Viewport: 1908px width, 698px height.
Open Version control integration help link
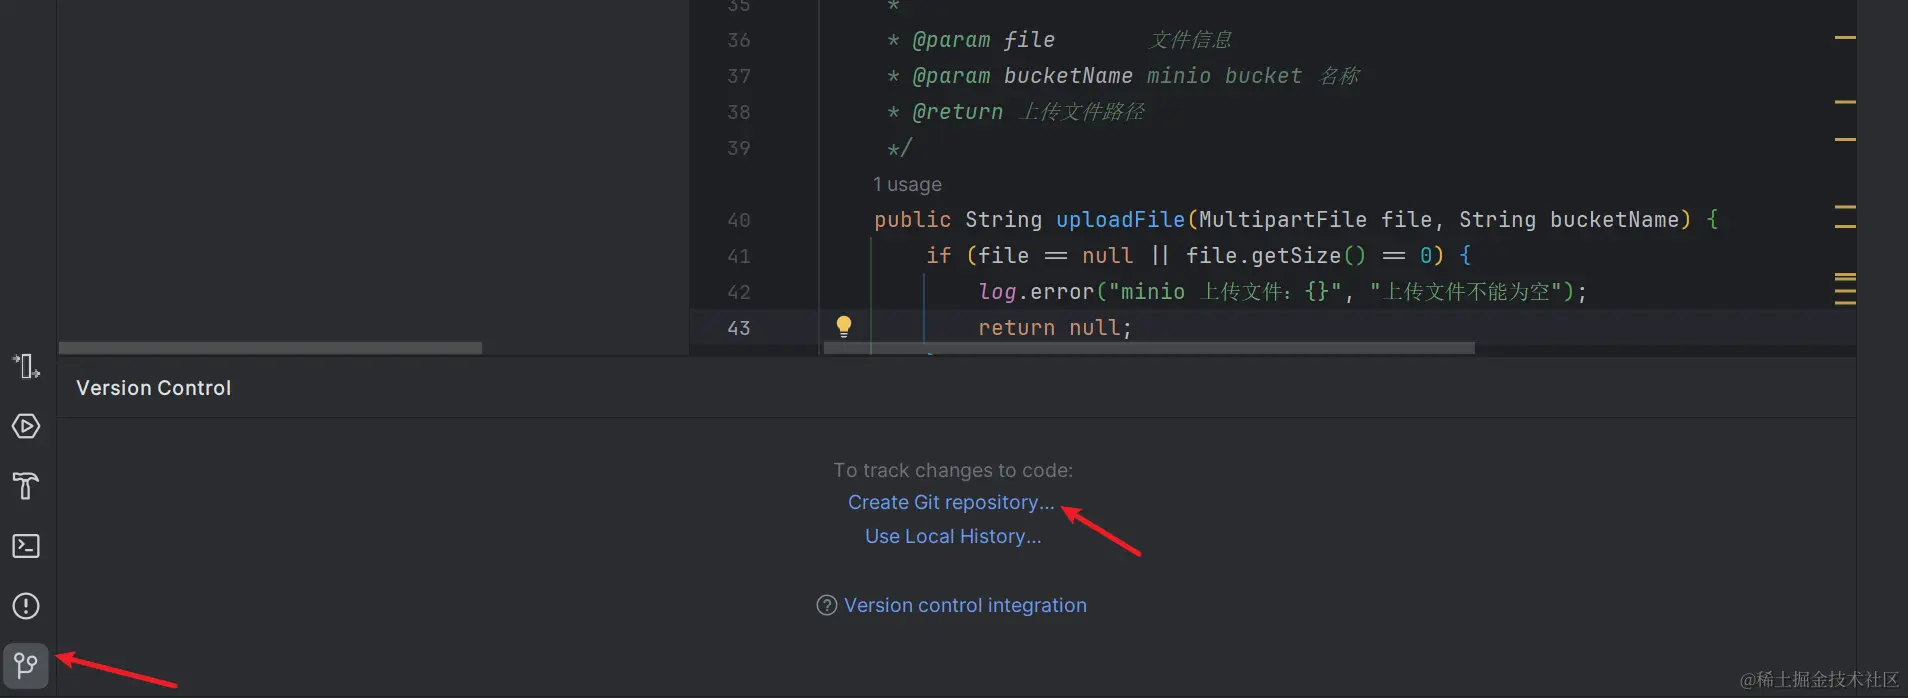[x=965, y=605]
